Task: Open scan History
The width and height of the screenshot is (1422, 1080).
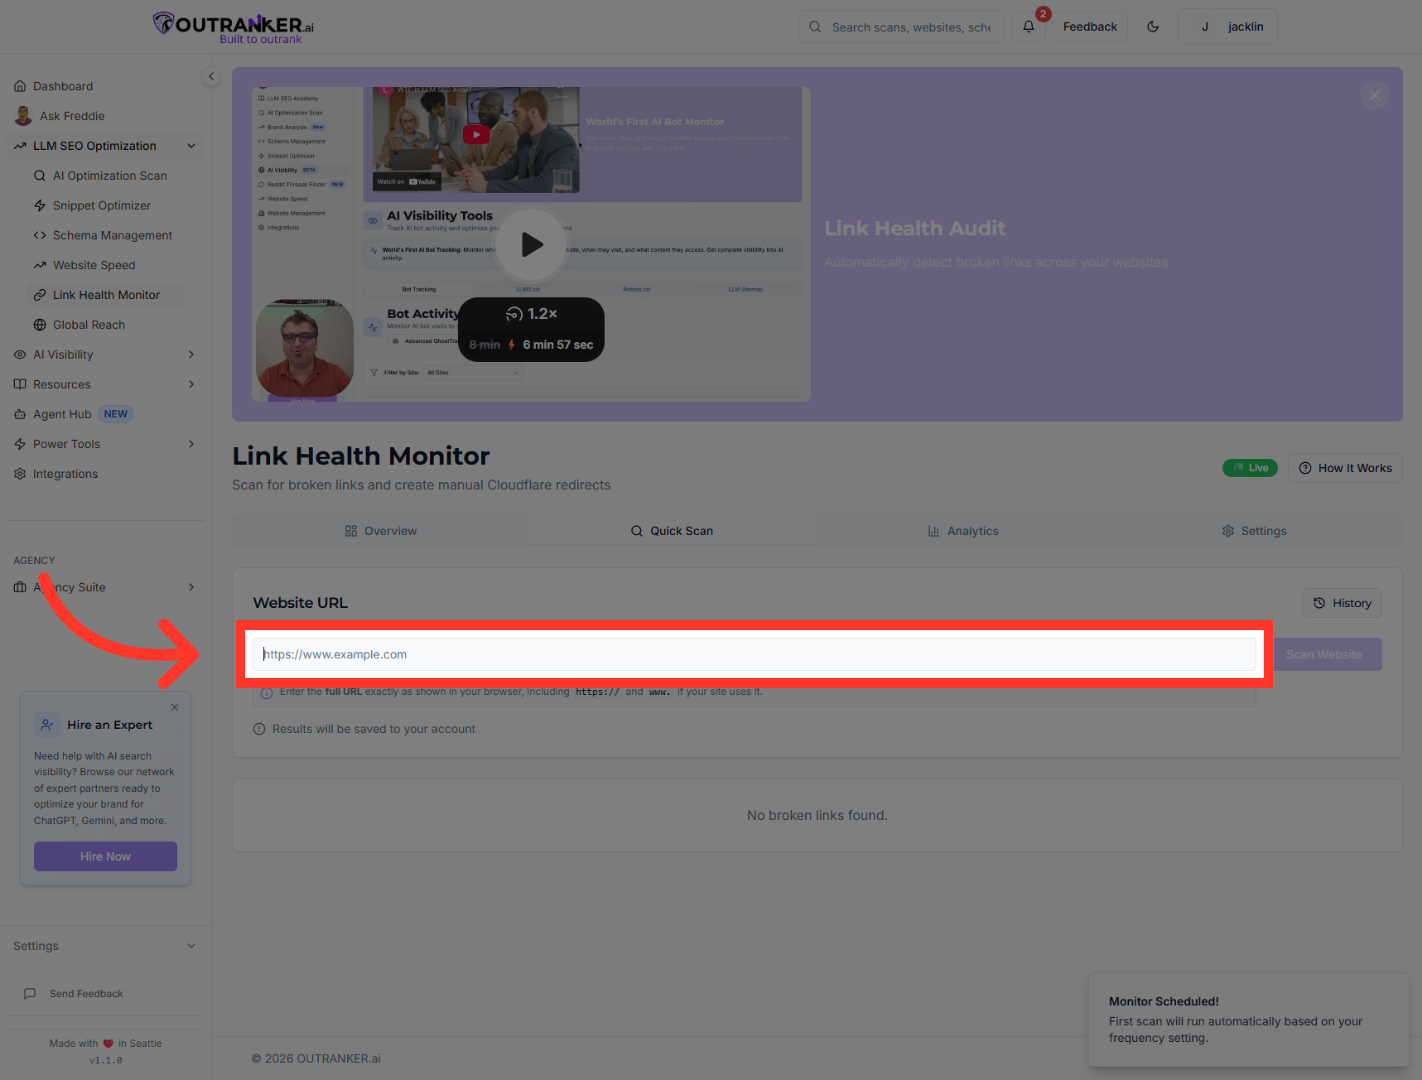Action: coord(1342,603)
